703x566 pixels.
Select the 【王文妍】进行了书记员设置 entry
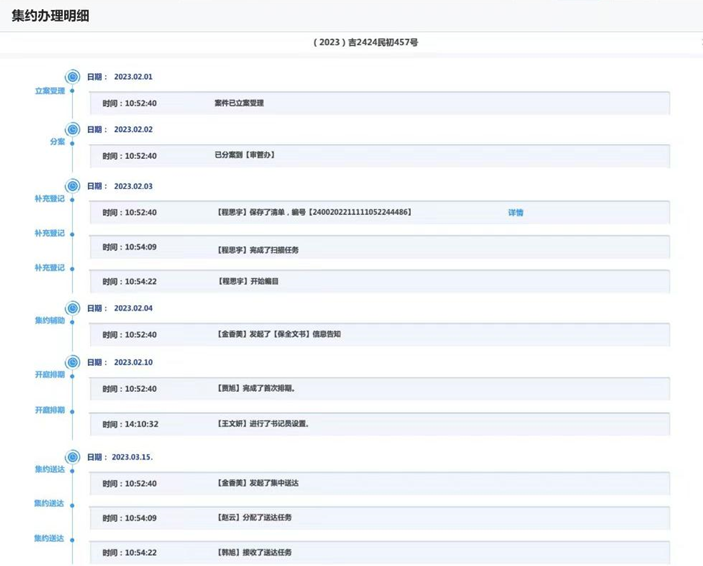pos(379,424)
